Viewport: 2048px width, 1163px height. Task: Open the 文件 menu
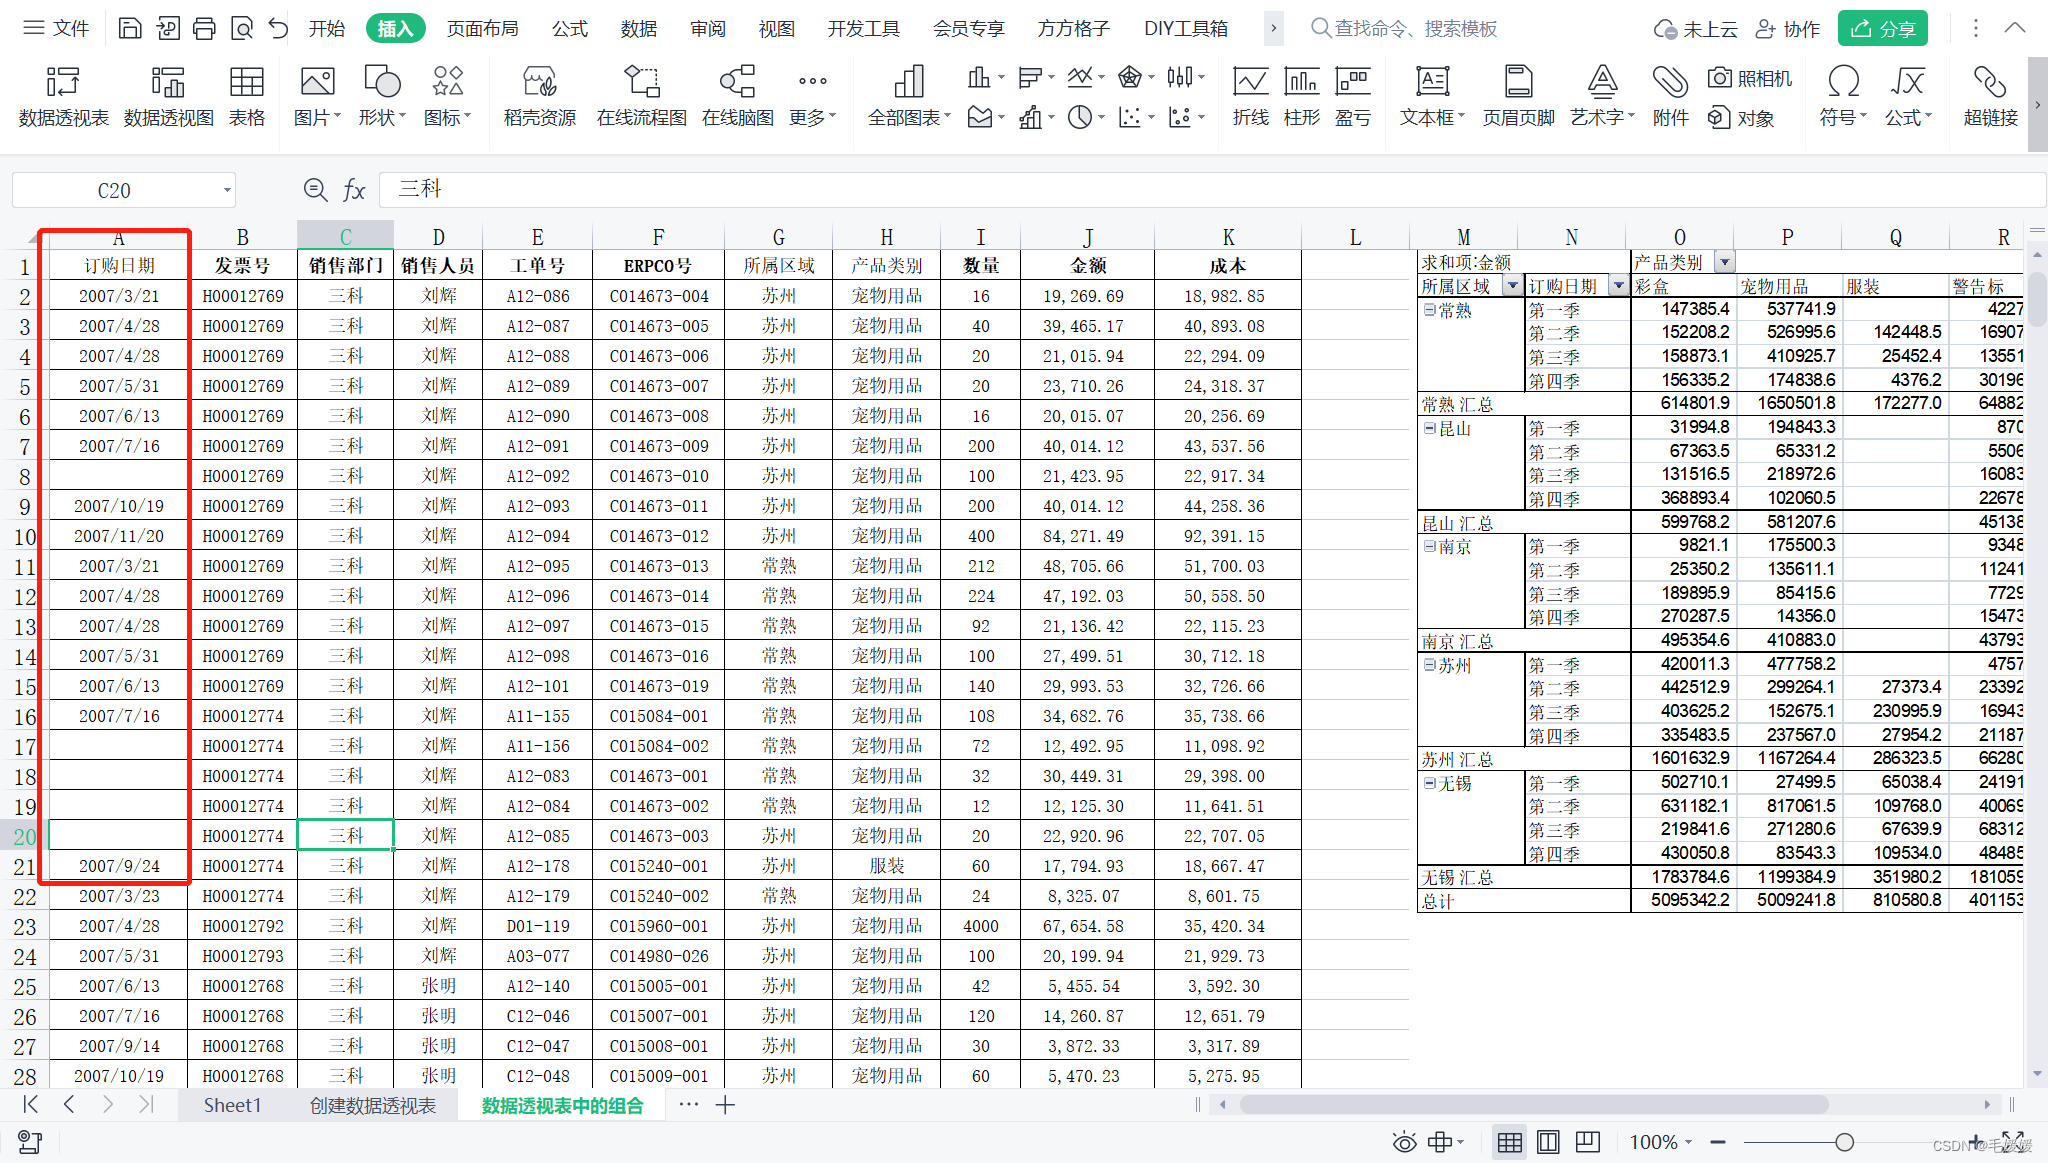[57, 28]
